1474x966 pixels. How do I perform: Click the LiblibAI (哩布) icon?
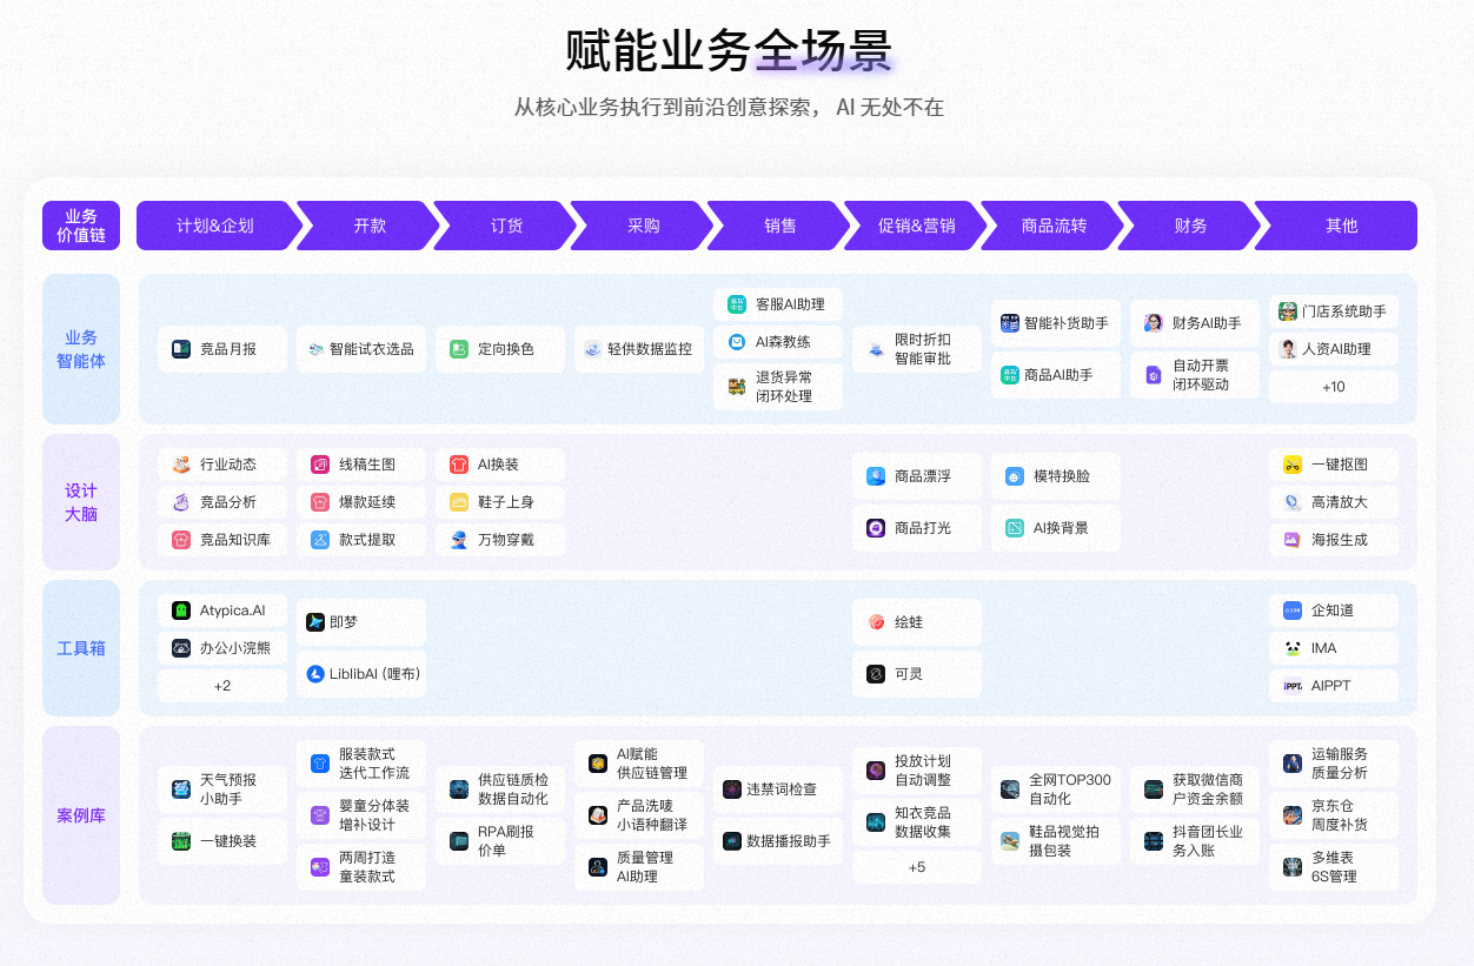(x=315, y=674)
